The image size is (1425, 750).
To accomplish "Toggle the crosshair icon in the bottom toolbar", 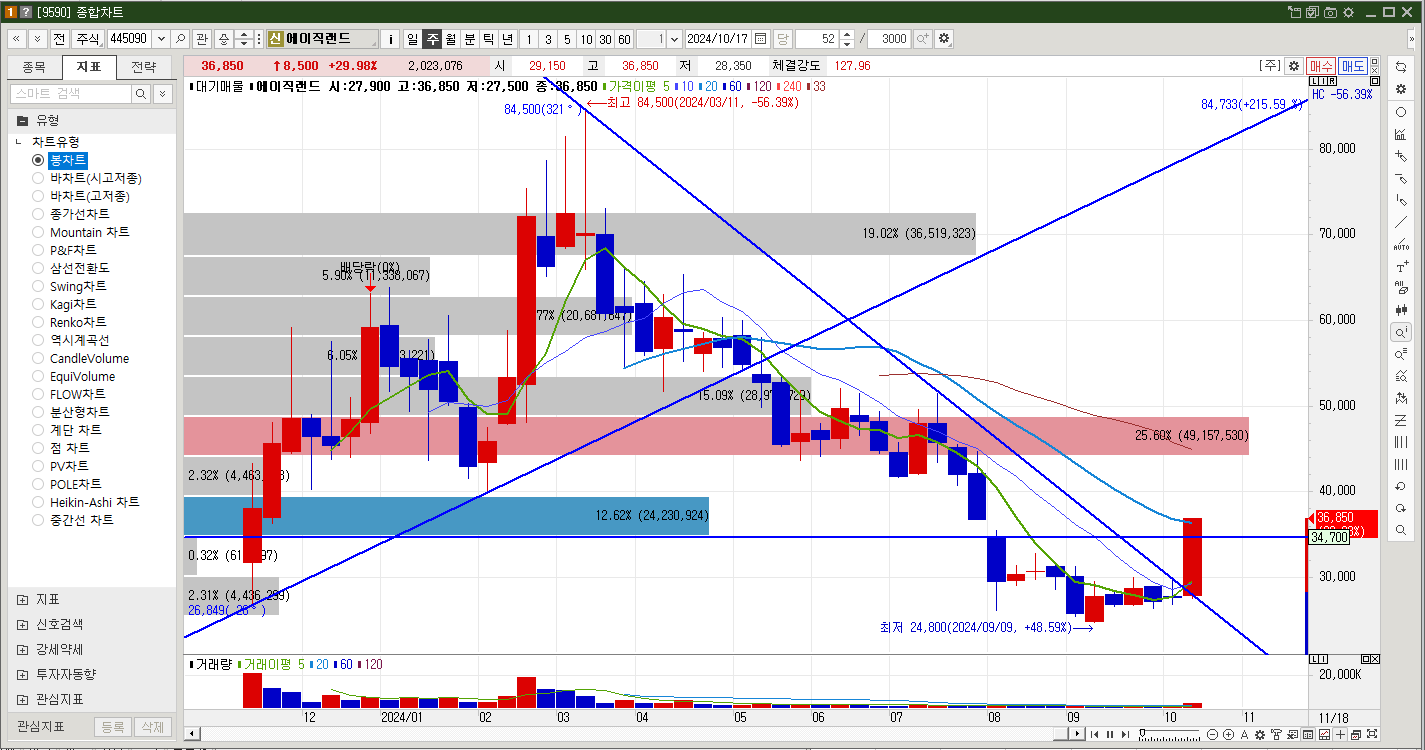I will point(1341,735).
